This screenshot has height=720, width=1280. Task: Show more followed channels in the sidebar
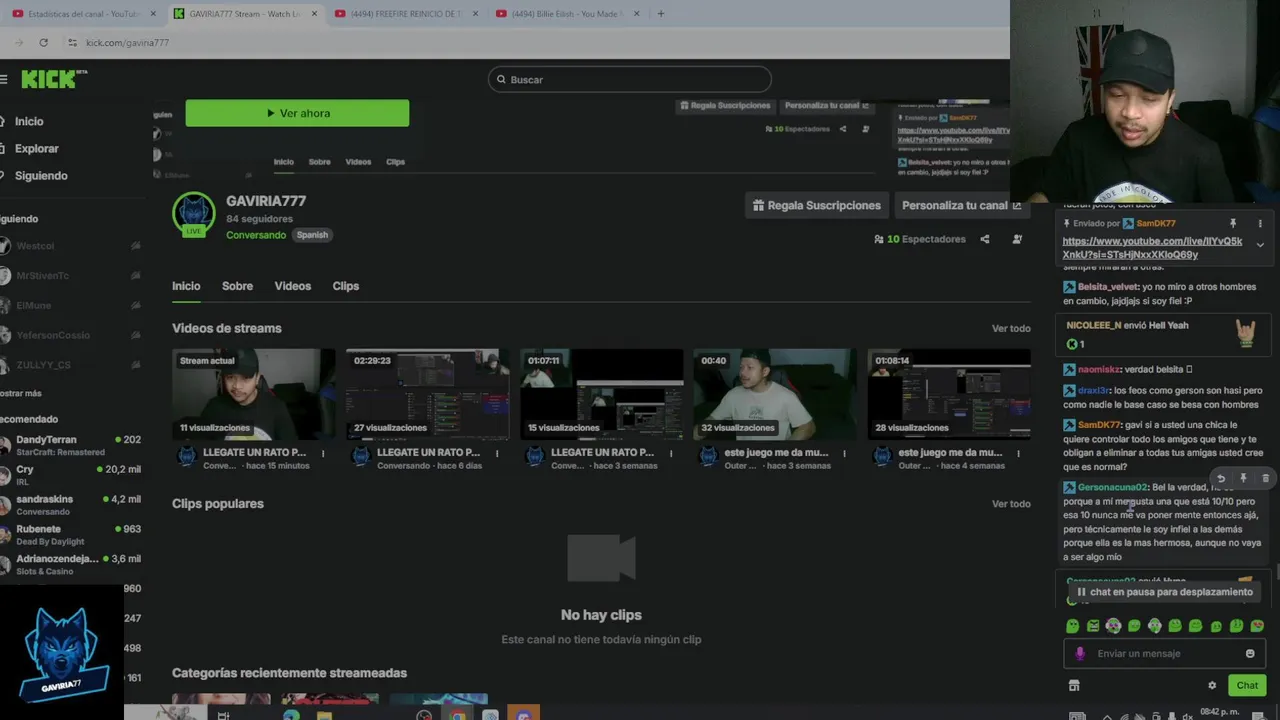[21, 393]
